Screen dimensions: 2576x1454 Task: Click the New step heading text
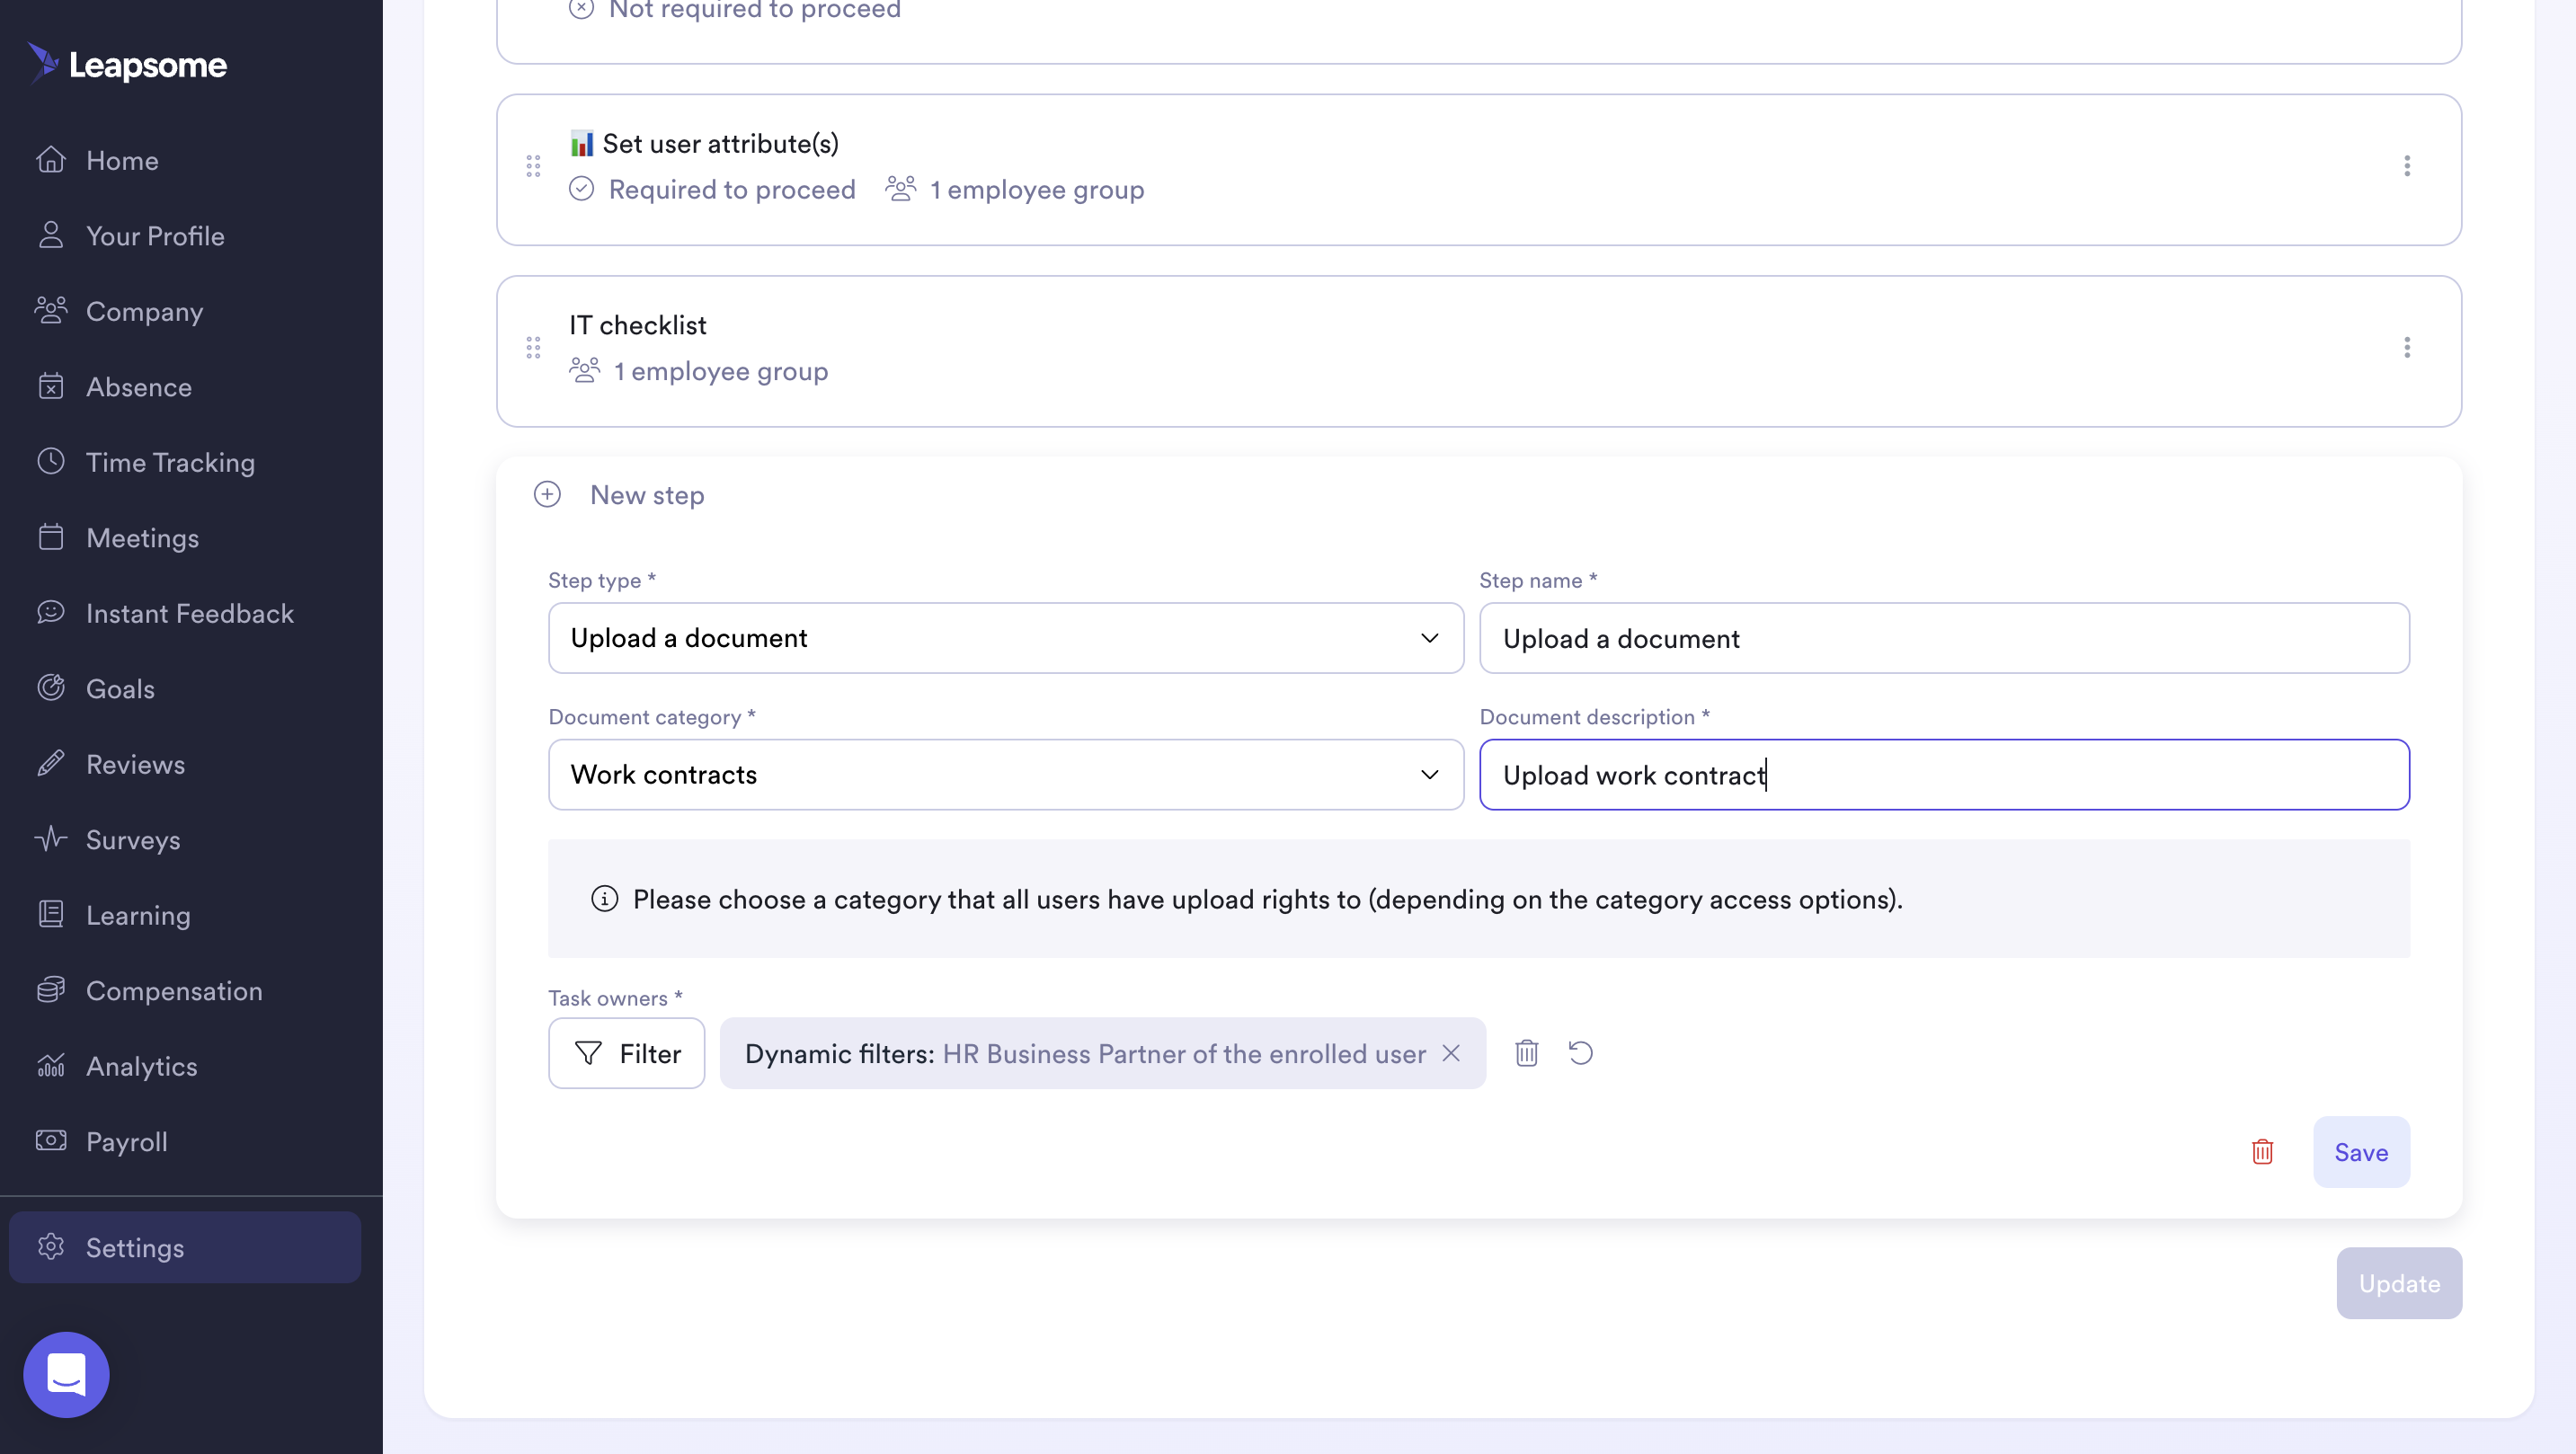pos(647,495)
